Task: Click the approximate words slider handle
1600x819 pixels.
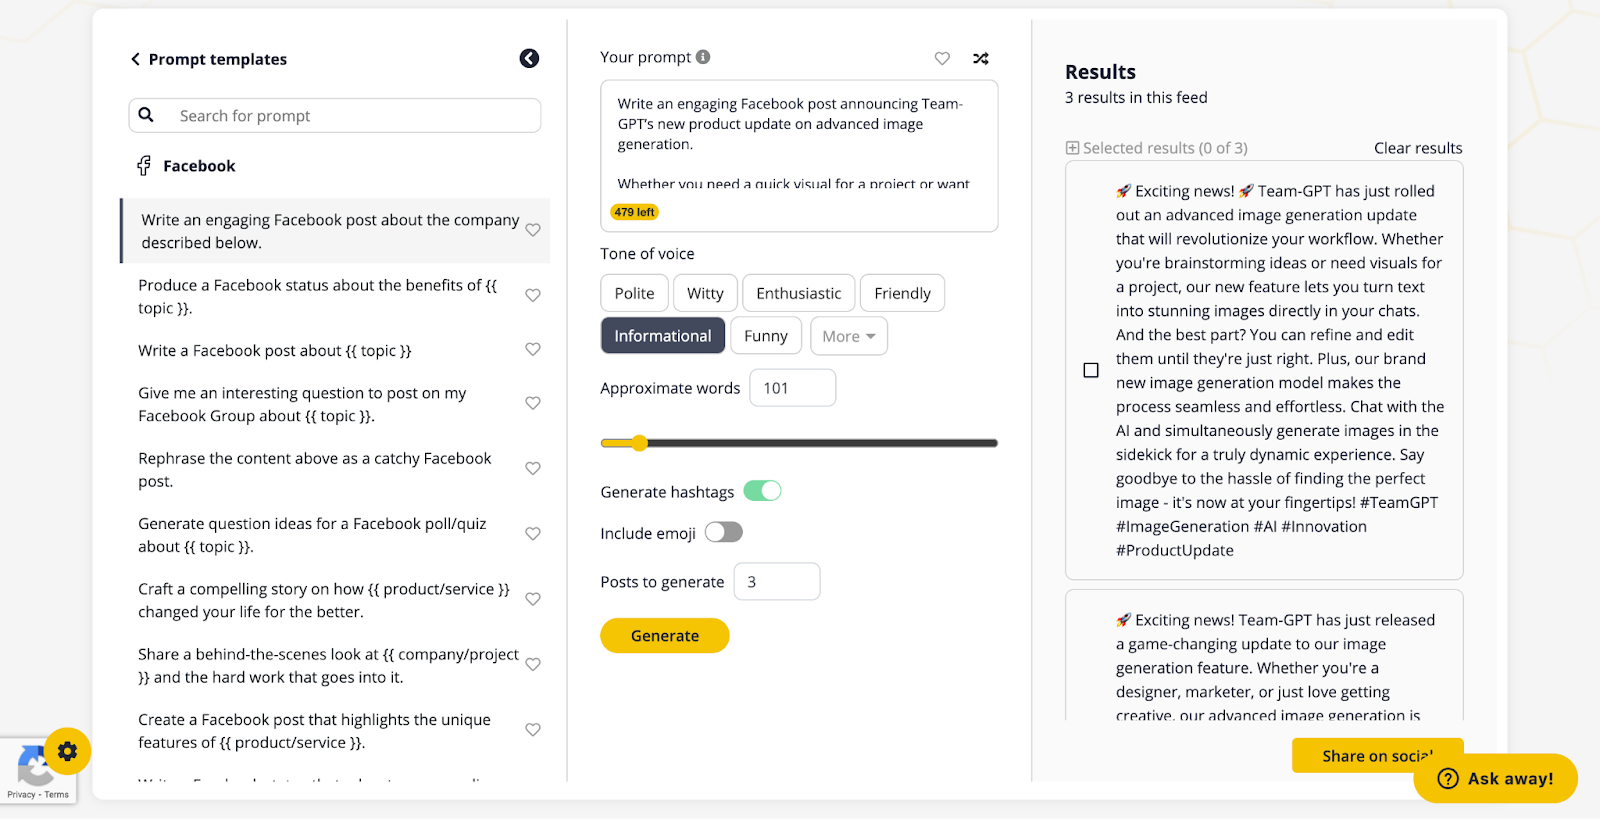Action: (x=639, y=443)
